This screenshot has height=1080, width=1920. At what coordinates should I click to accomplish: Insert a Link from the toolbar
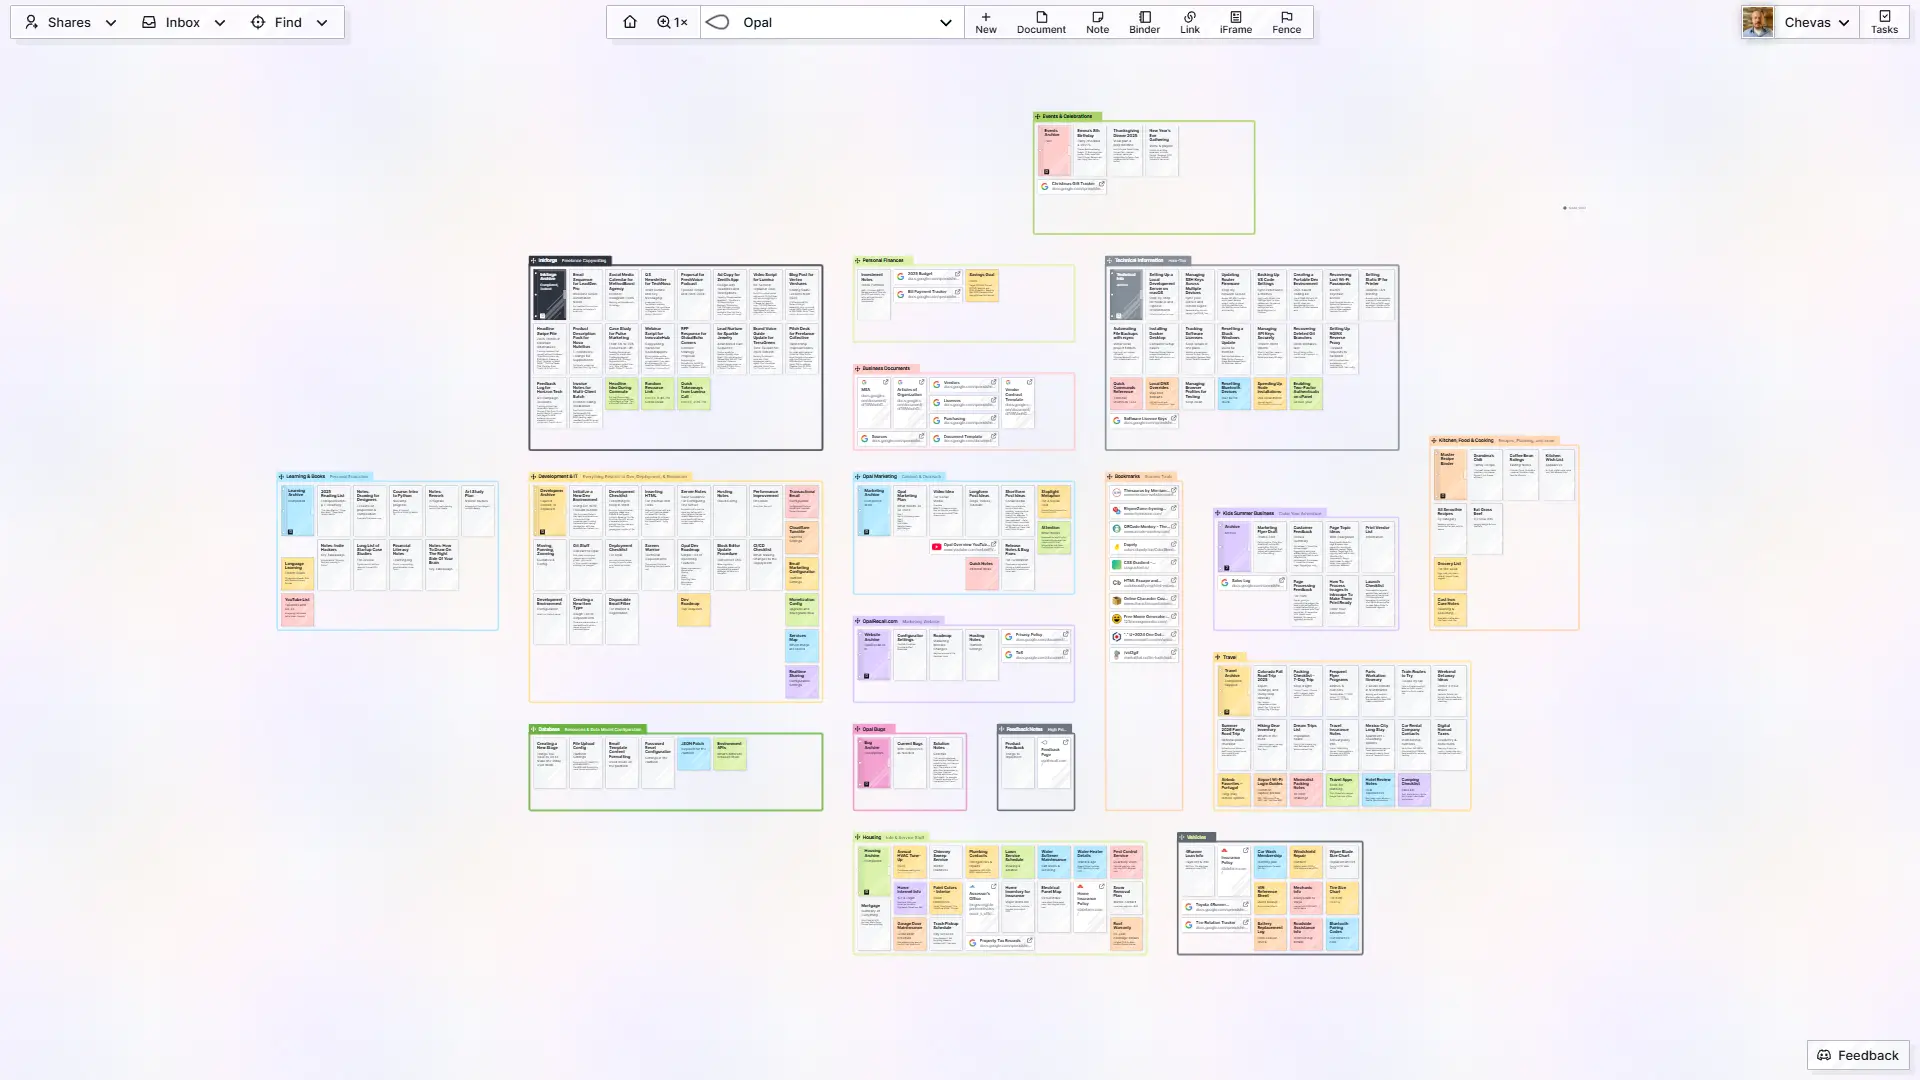coord(1189,22)
